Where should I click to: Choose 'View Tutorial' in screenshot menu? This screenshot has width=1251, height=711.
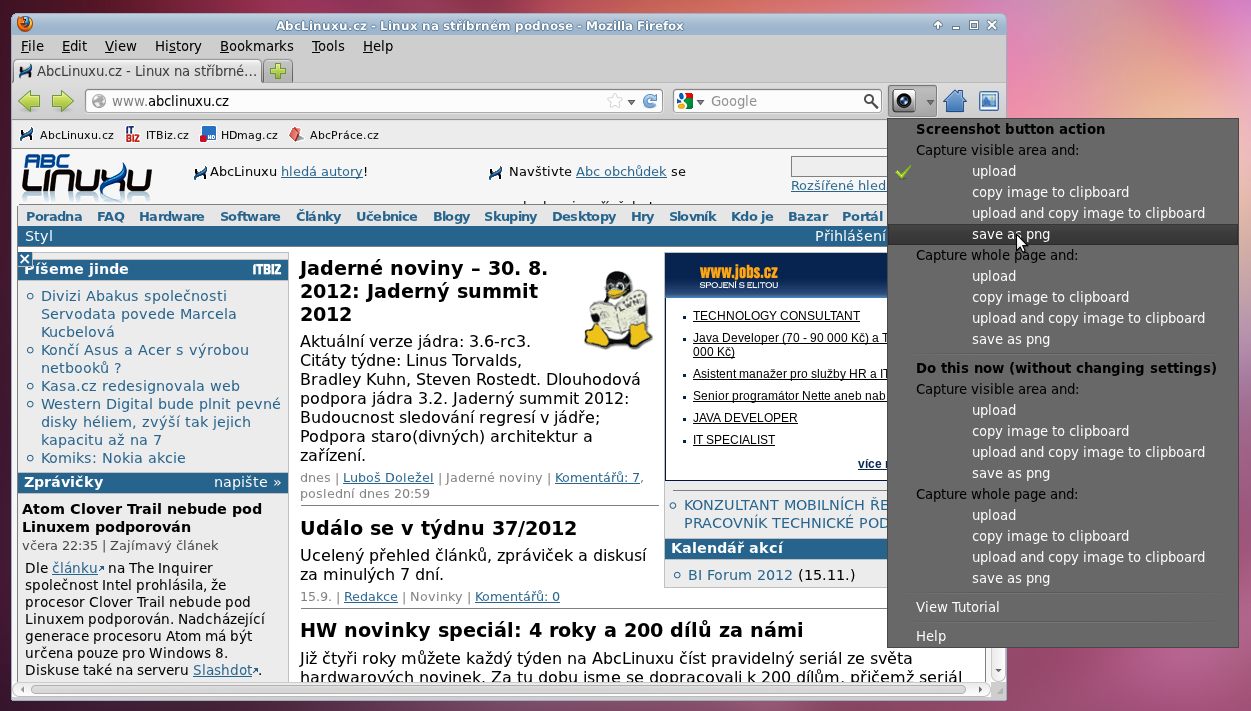958,607
